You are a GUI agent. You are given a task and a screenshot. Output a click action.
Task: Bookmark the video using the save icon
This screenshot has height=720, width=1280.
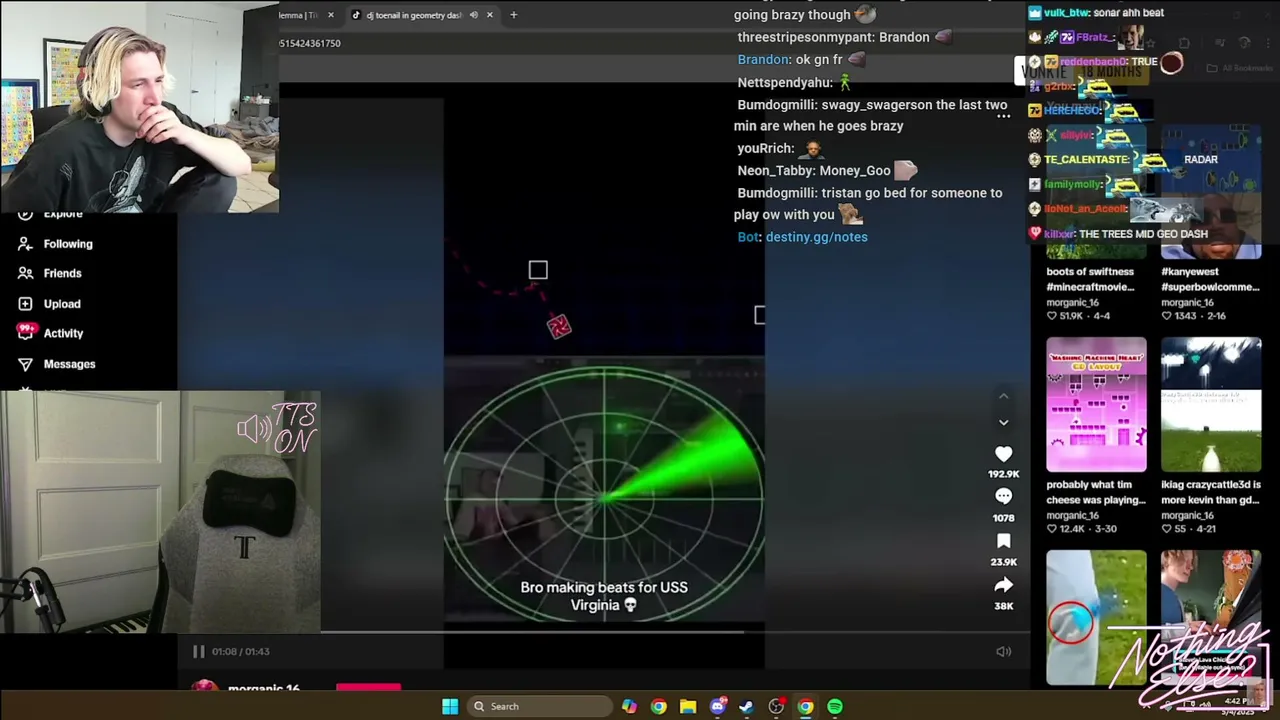1003,541
